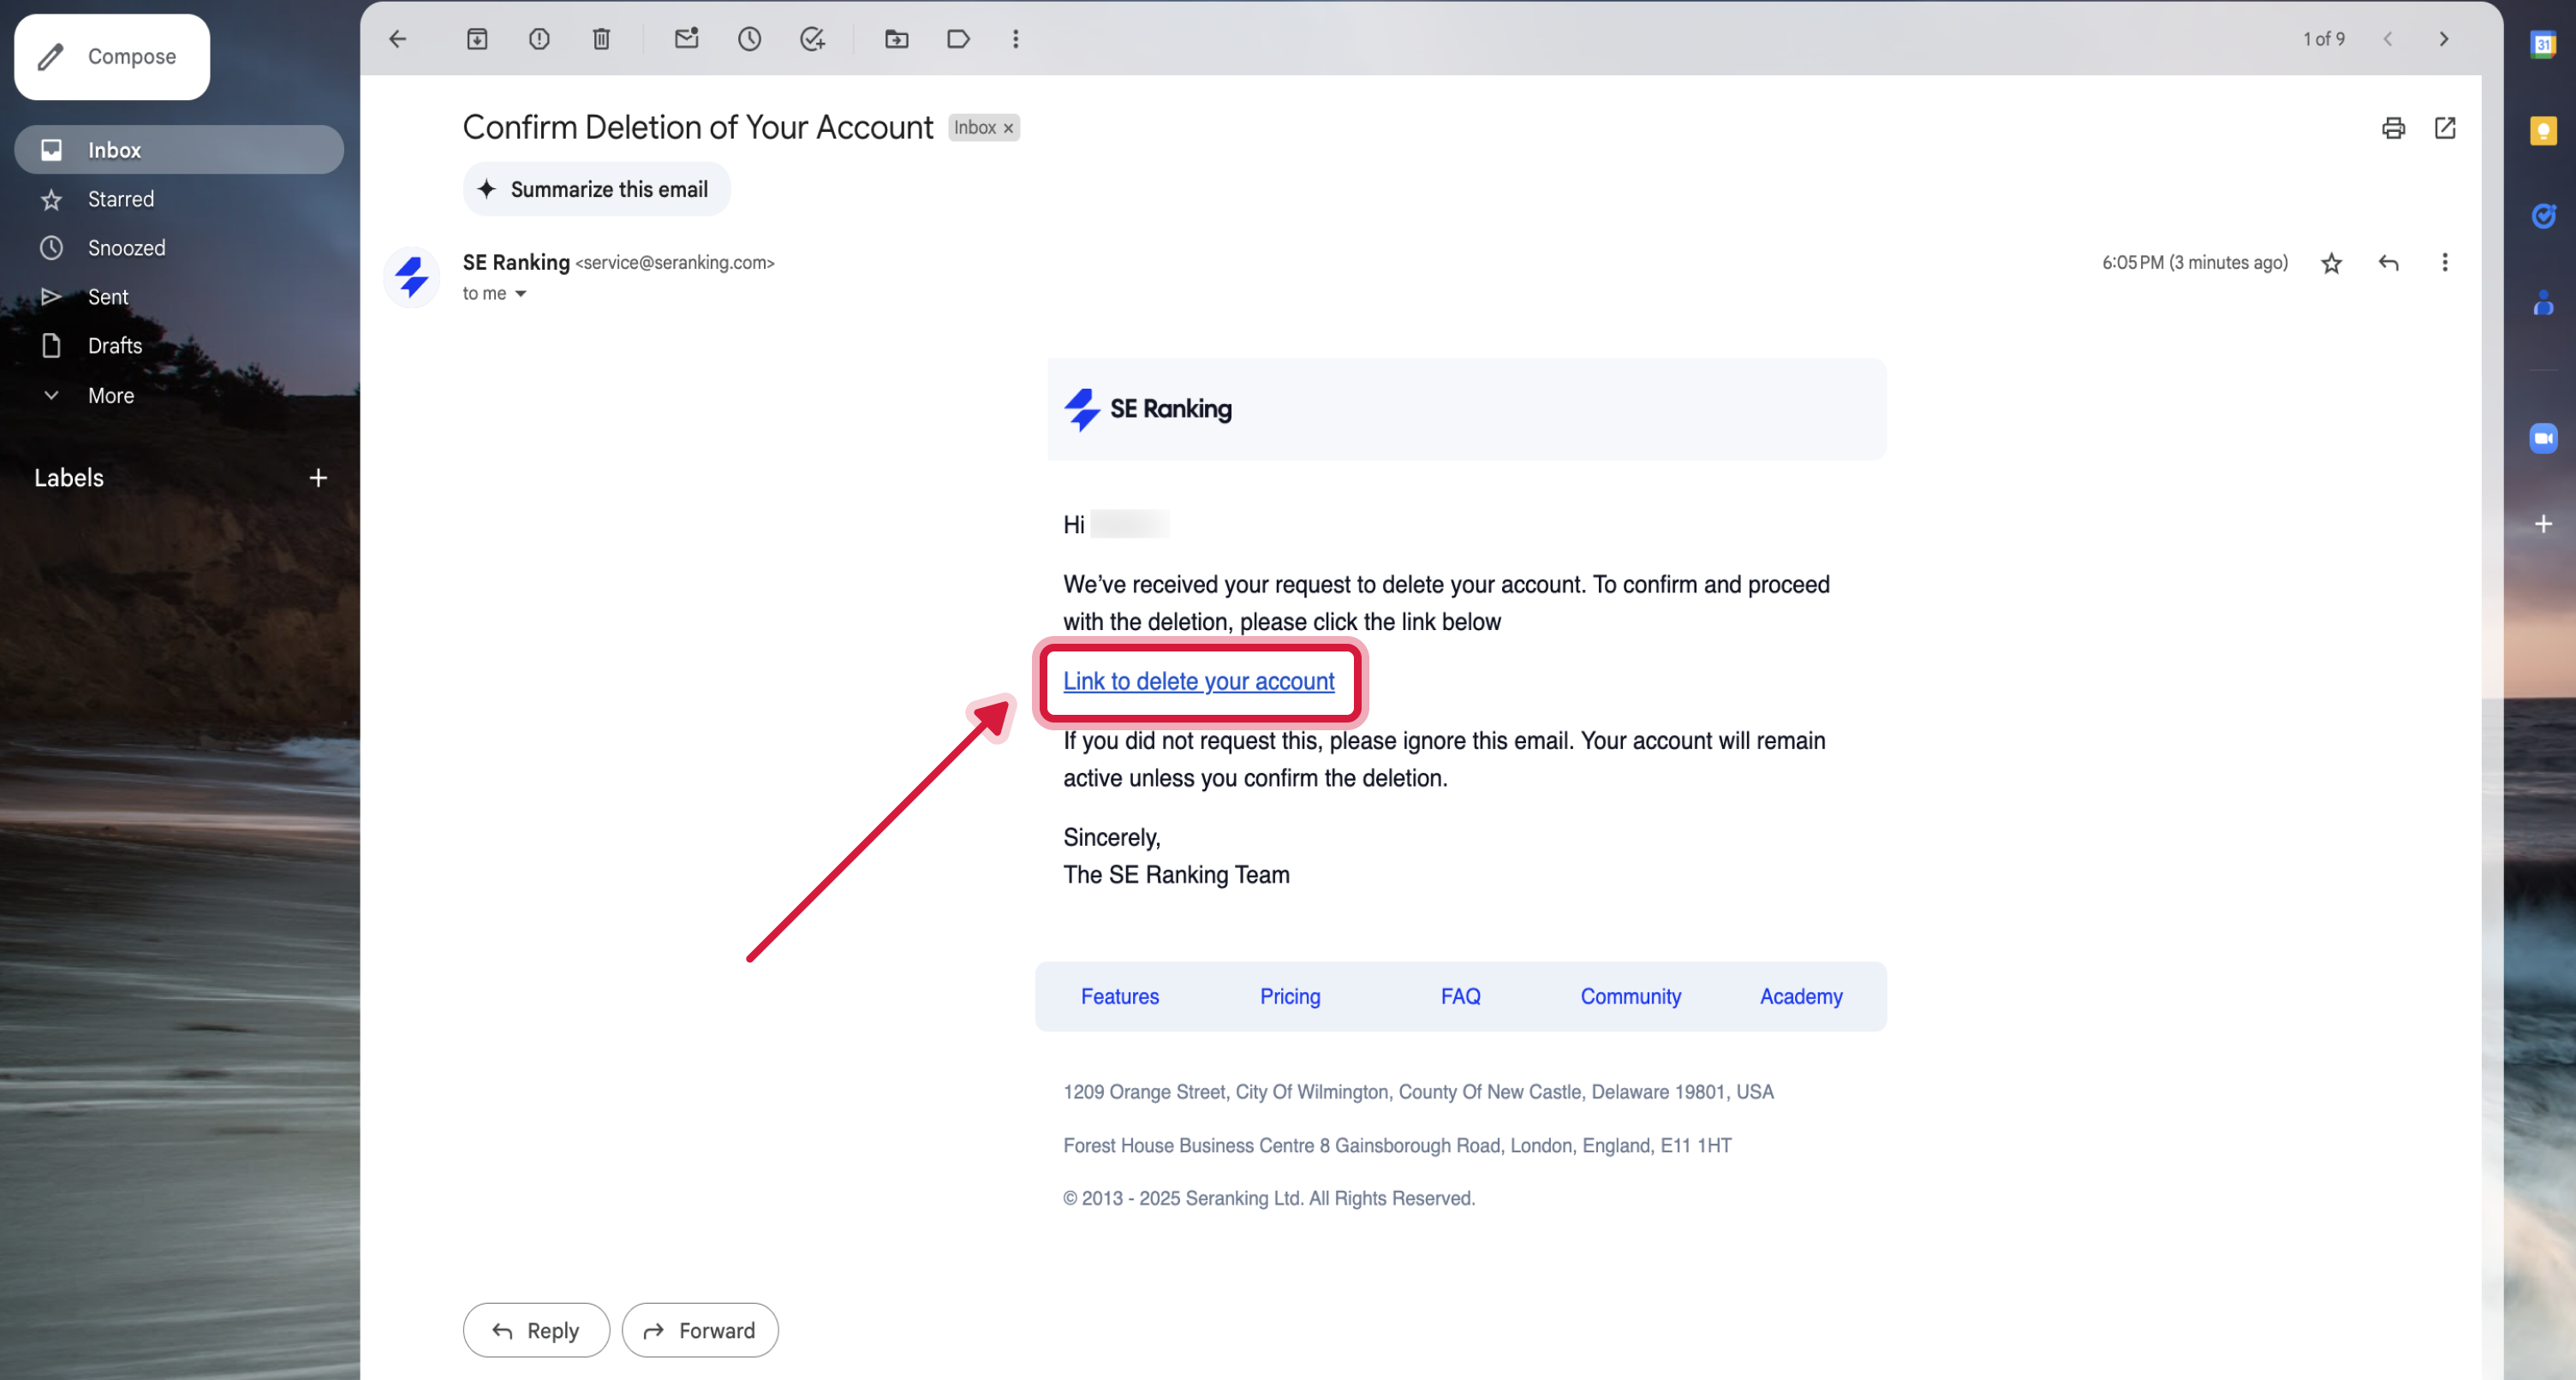Viewport: 2576px width, 1380px height.
Task: Archive this email
Action: pyautogui.click(x=477, y=39)
